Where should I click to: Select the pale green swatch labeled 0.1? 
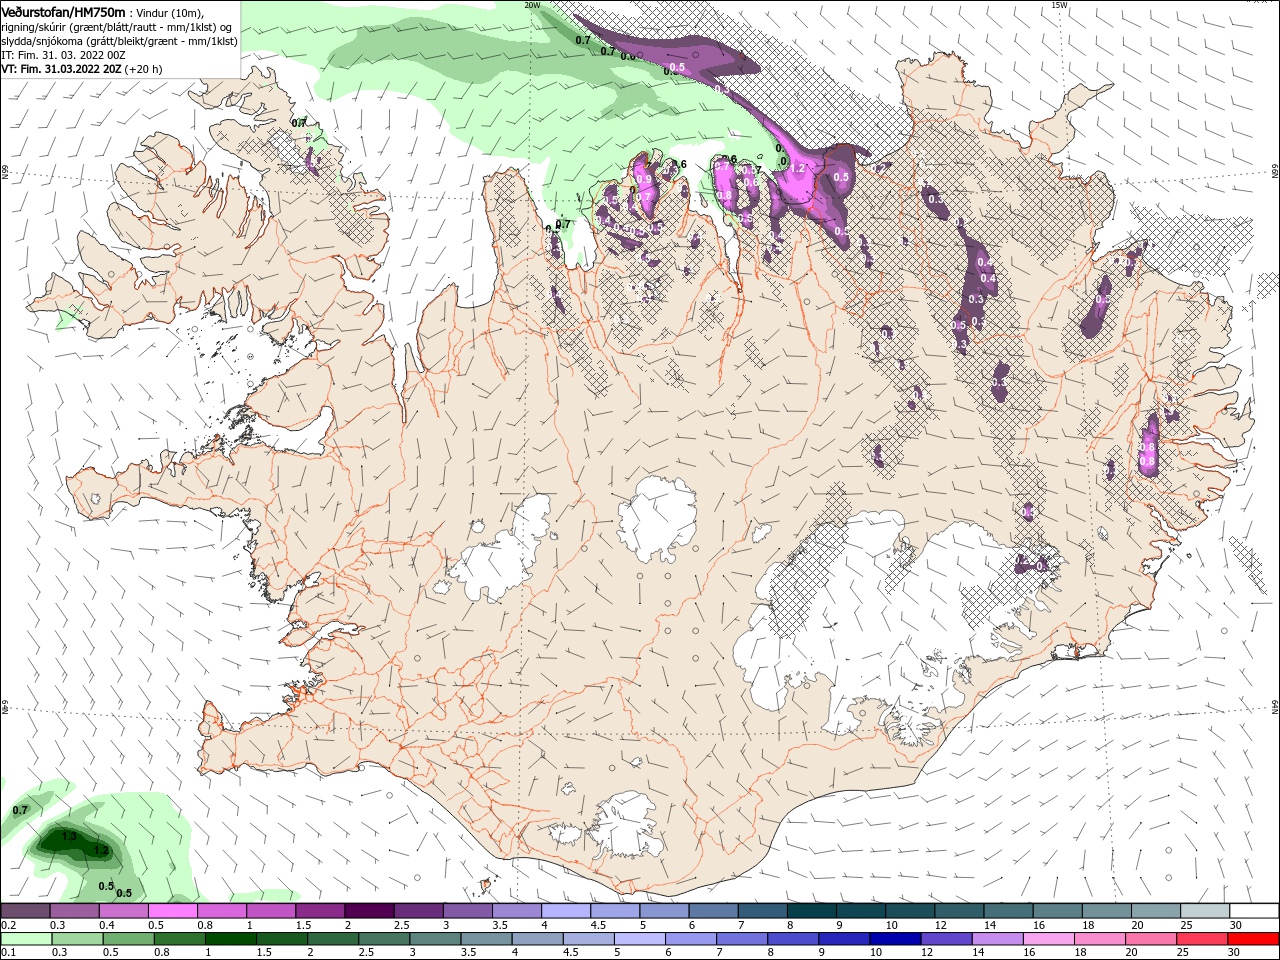27,939
